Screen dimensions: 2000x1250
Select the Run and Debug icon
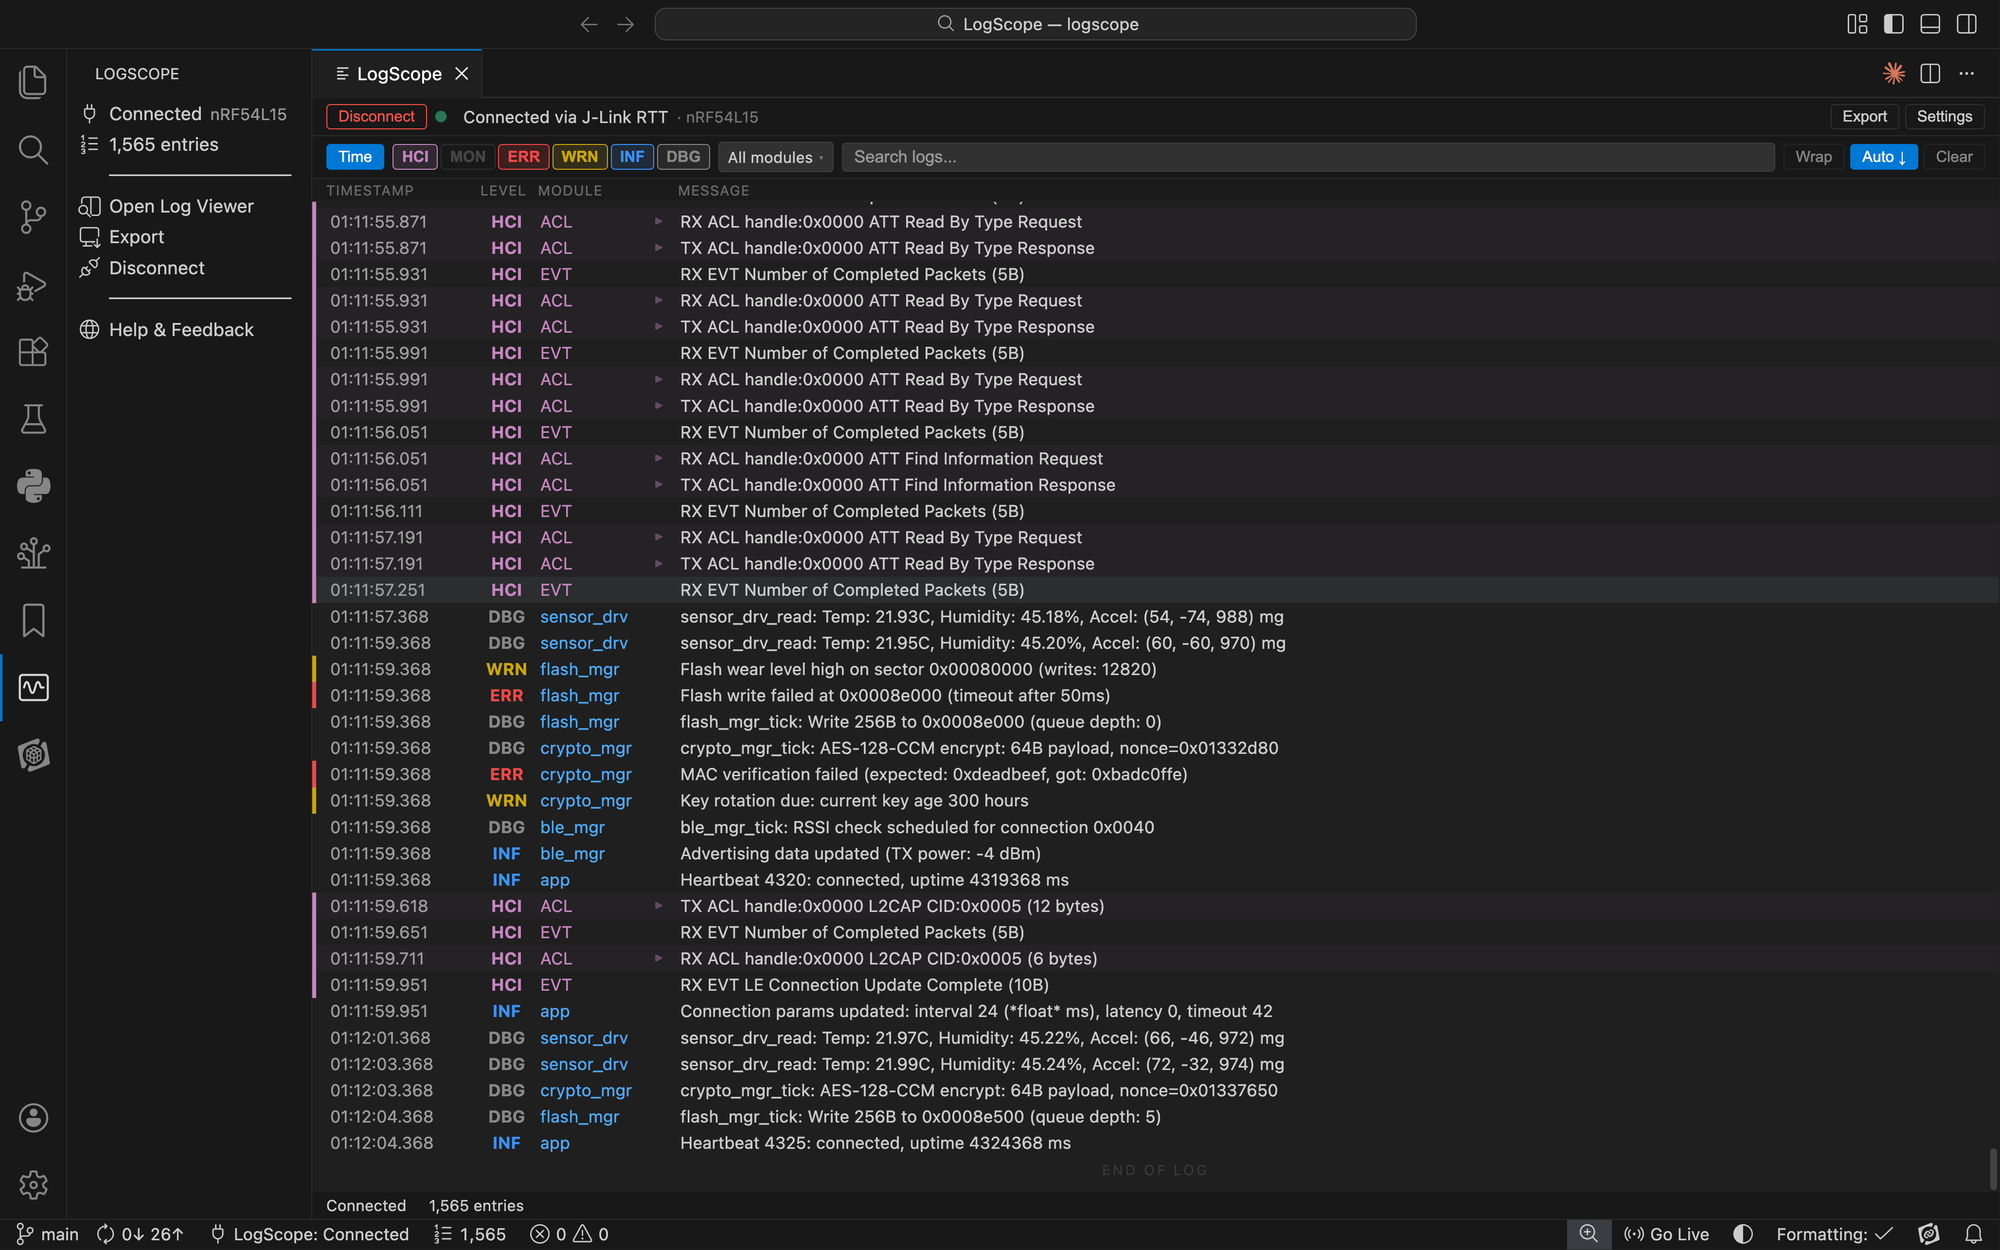click(x=33, y=285)
